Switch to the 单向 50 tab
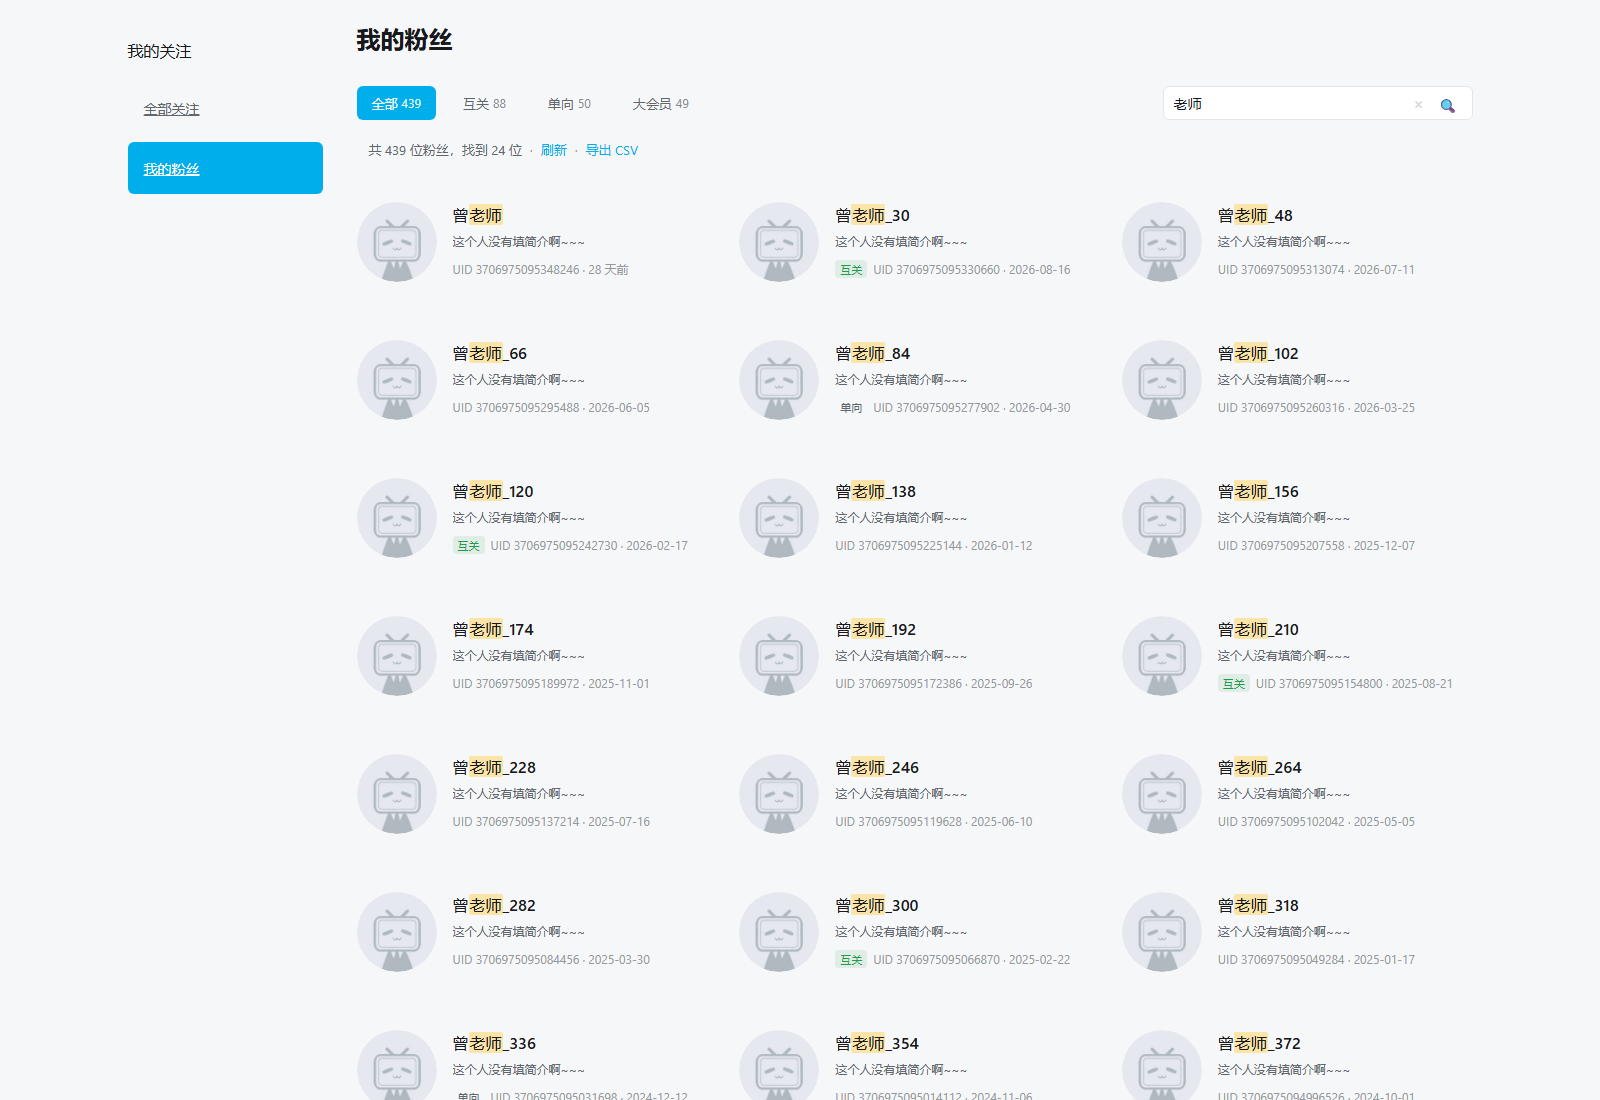1600x1100 pixels. (x=569, y=103)
